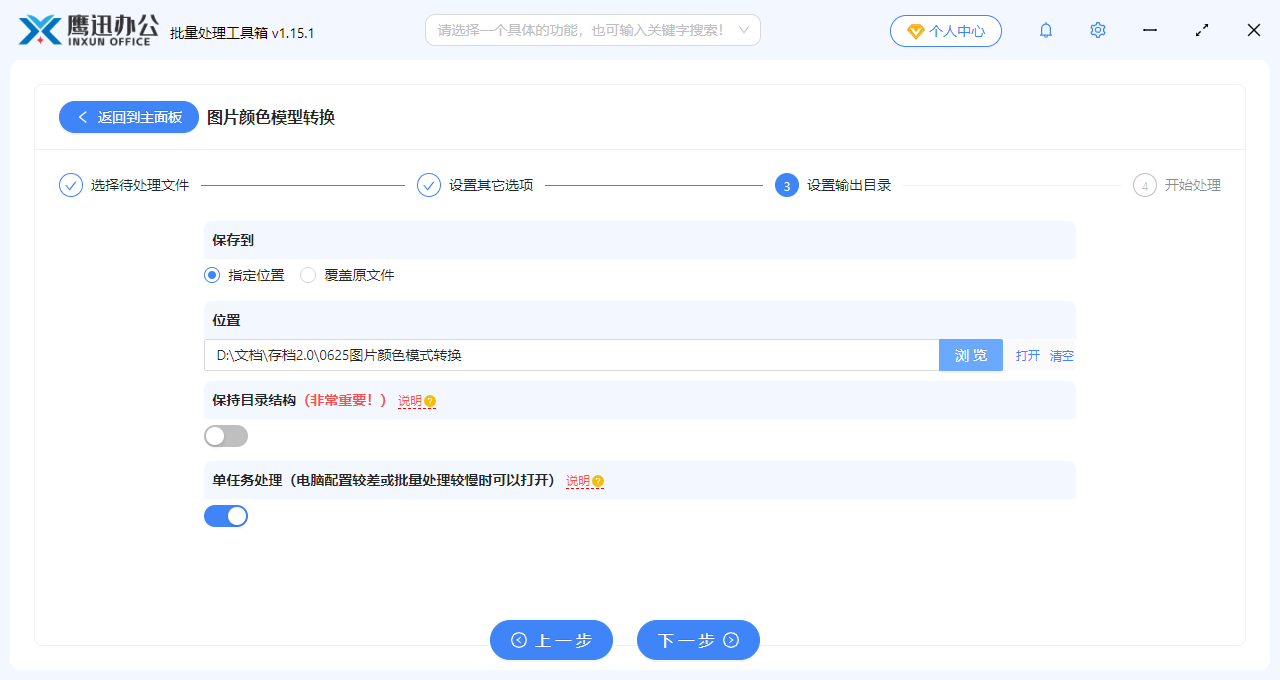Click 打开 link to open folder
Image resolution: width=1280 pixels, height=680 pixels.
[1028, 355]
